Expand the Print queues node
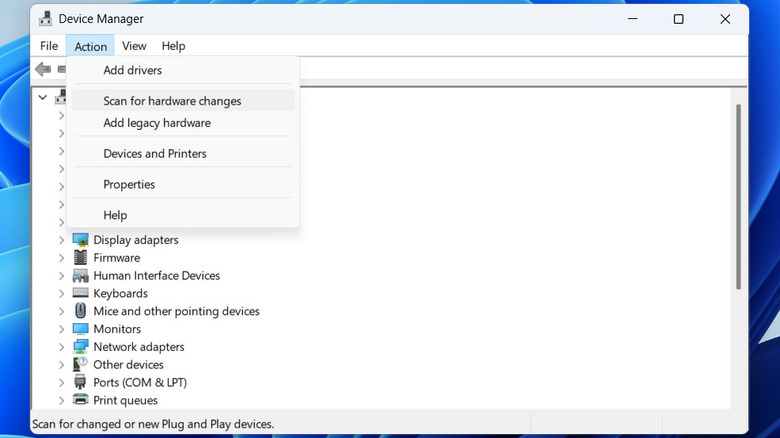This screenshot has width=780, height=438. point(61,400)
